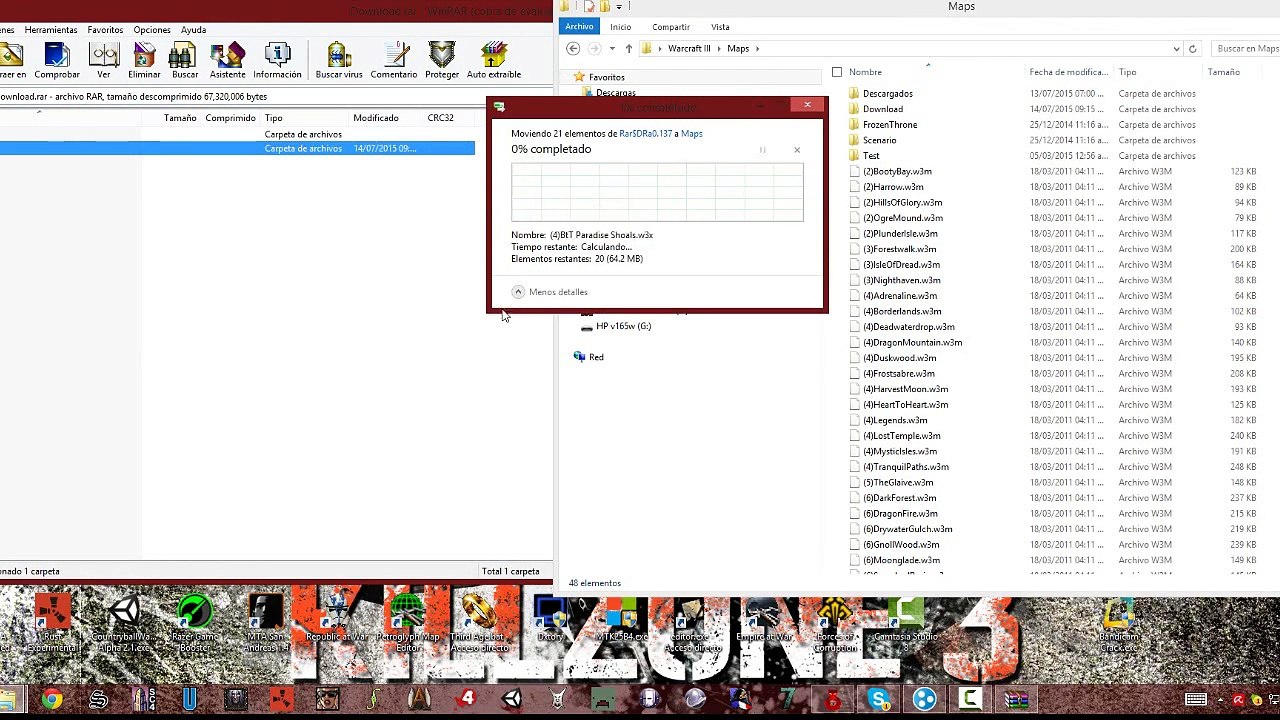Open Razer Game Booster desktop shortcut
Viewport: 1280px width, 720px height.
(195, 625)
